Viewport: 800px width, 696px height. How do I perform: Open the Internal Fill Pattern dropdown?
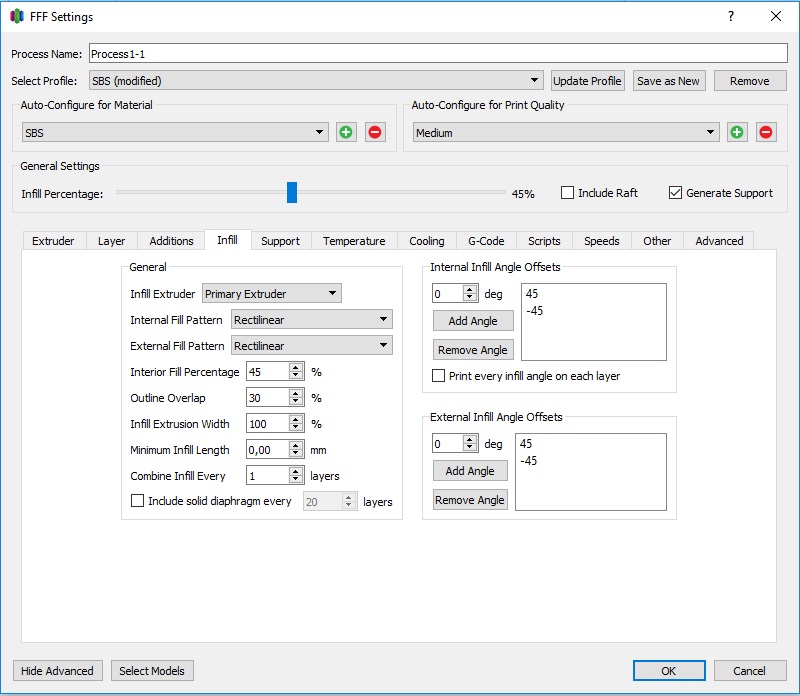click(311, 320)
